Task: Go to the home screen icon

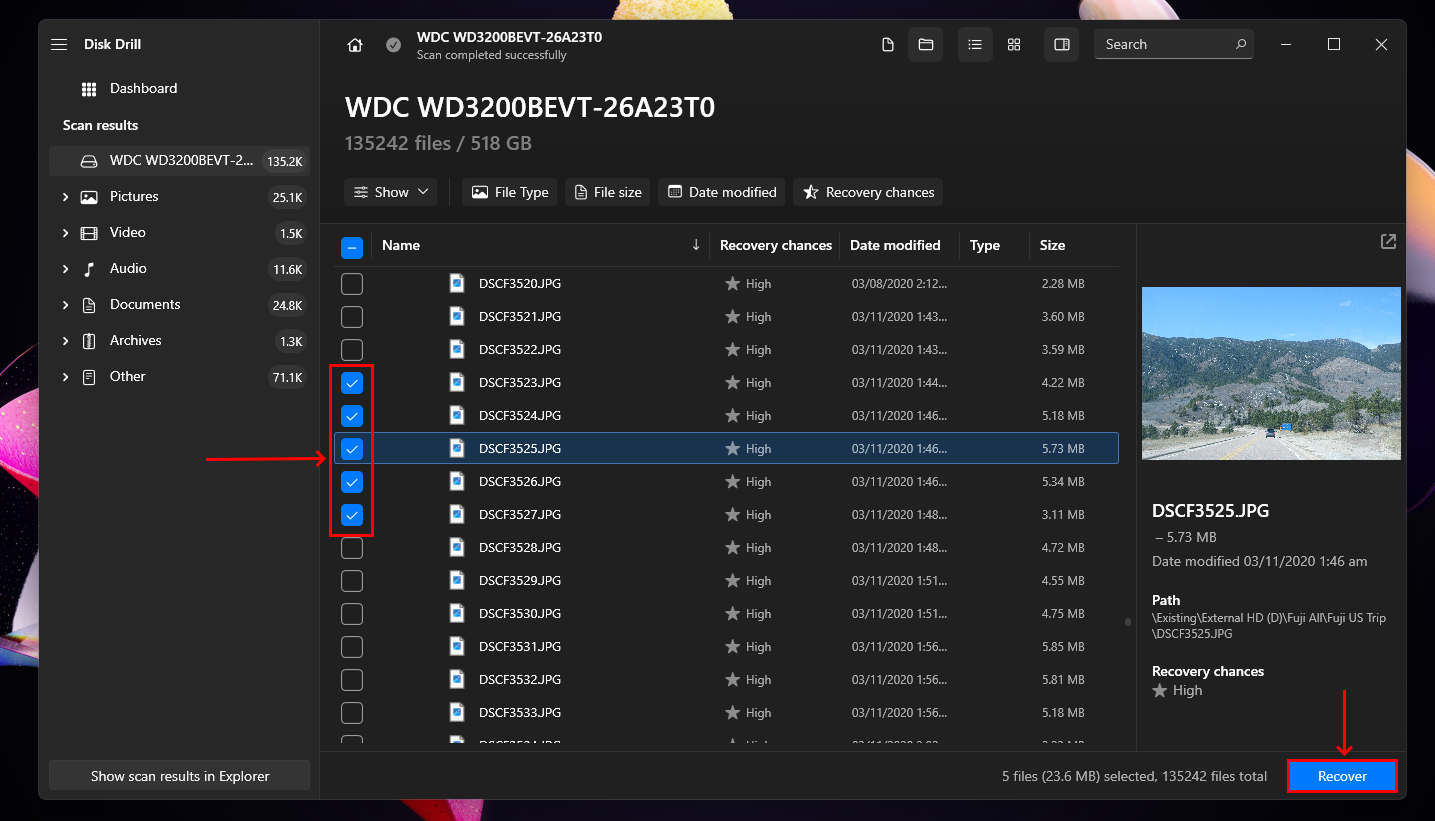Action: [x=354, y=45]
